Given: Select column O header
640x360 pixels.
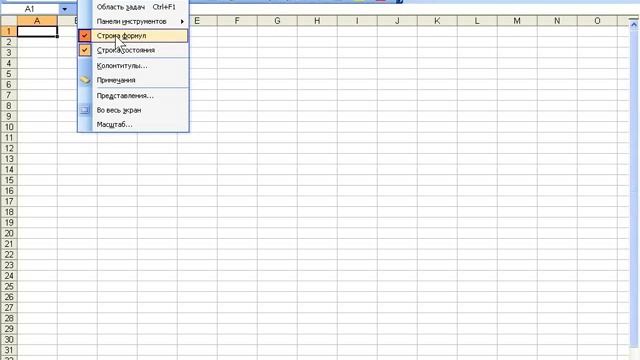Looking at the screenshot, I should coord(597,21).
